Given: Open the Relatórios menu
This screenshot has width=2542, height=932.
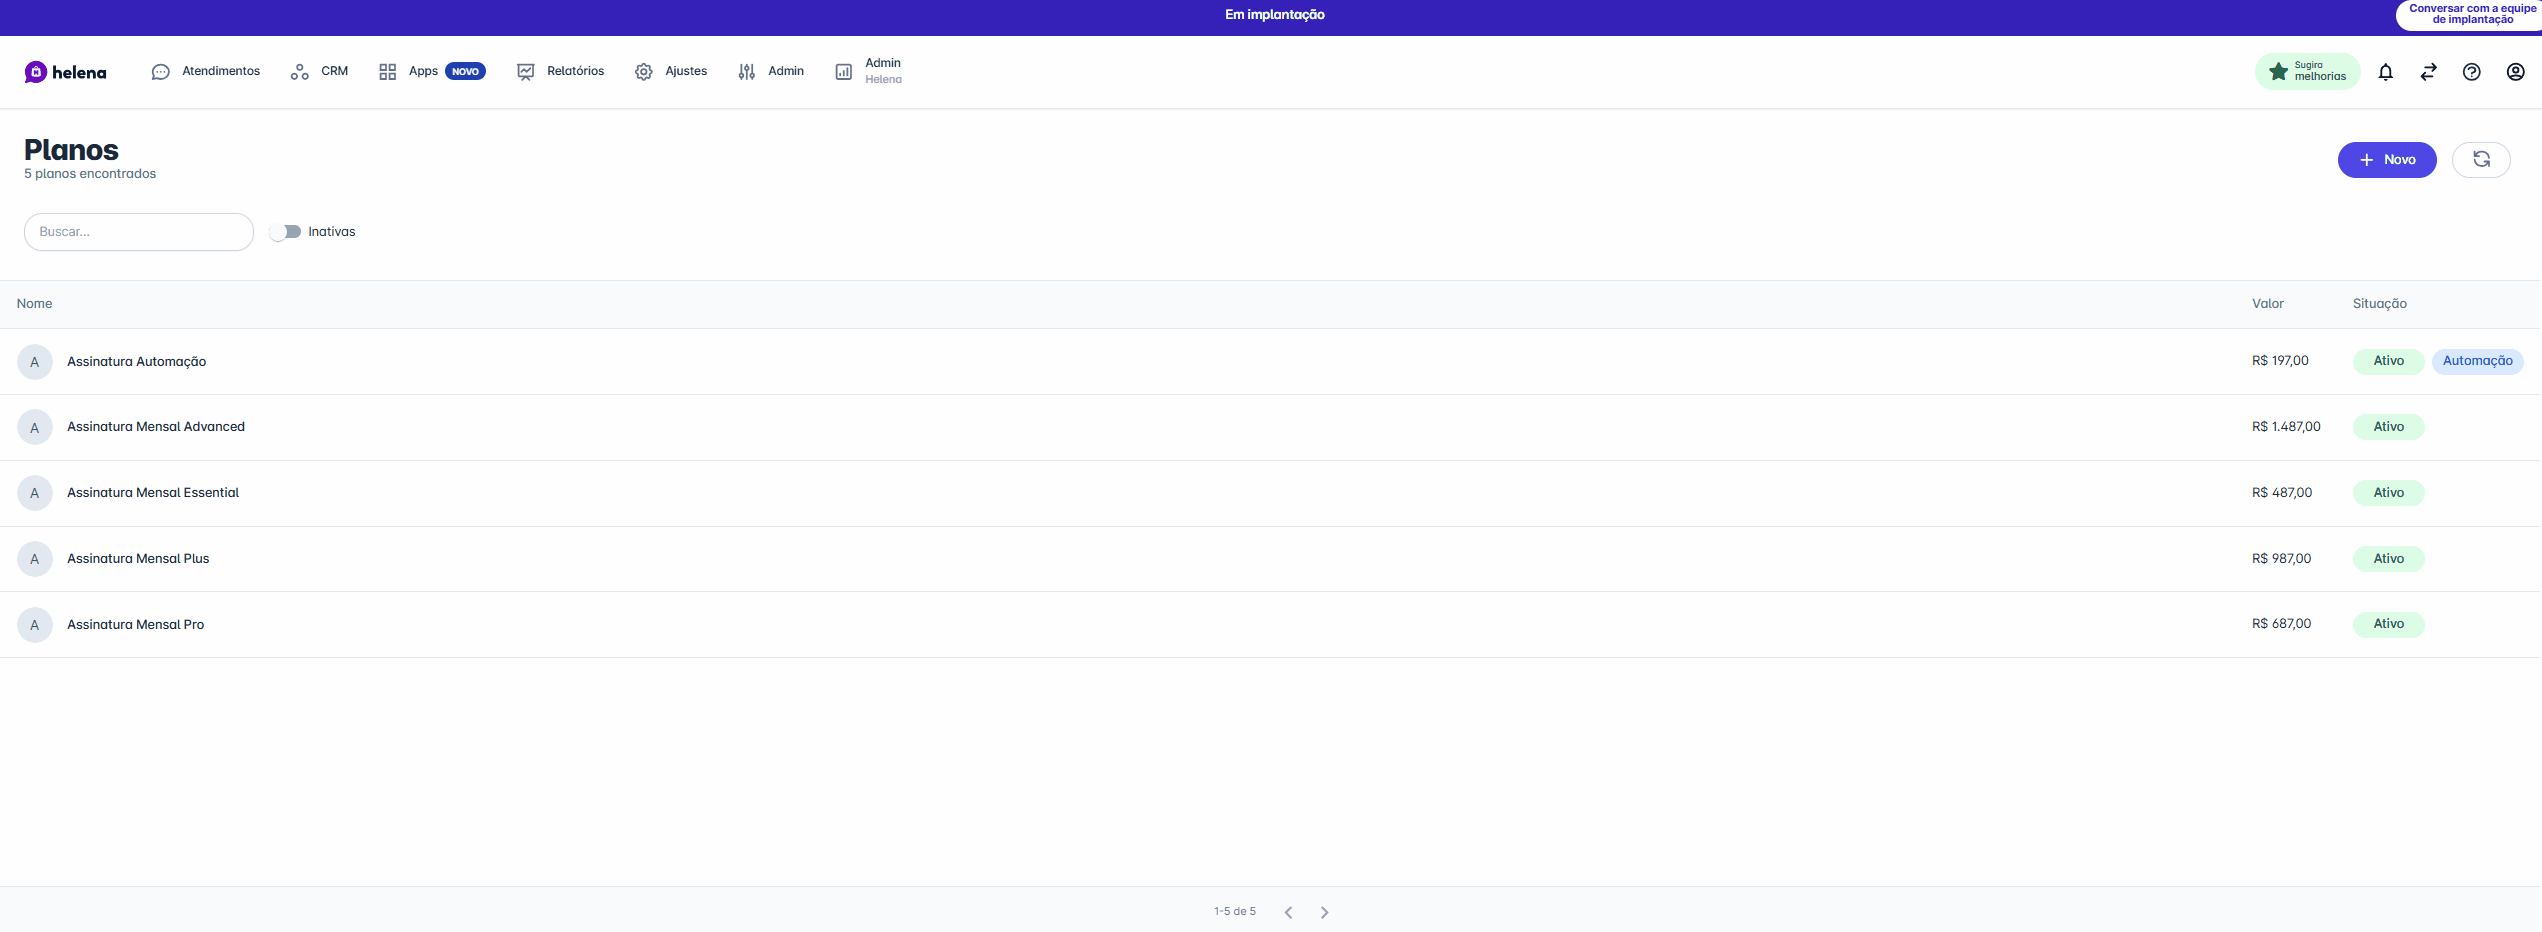Looking at the screenshot, I should coord(561,71).
